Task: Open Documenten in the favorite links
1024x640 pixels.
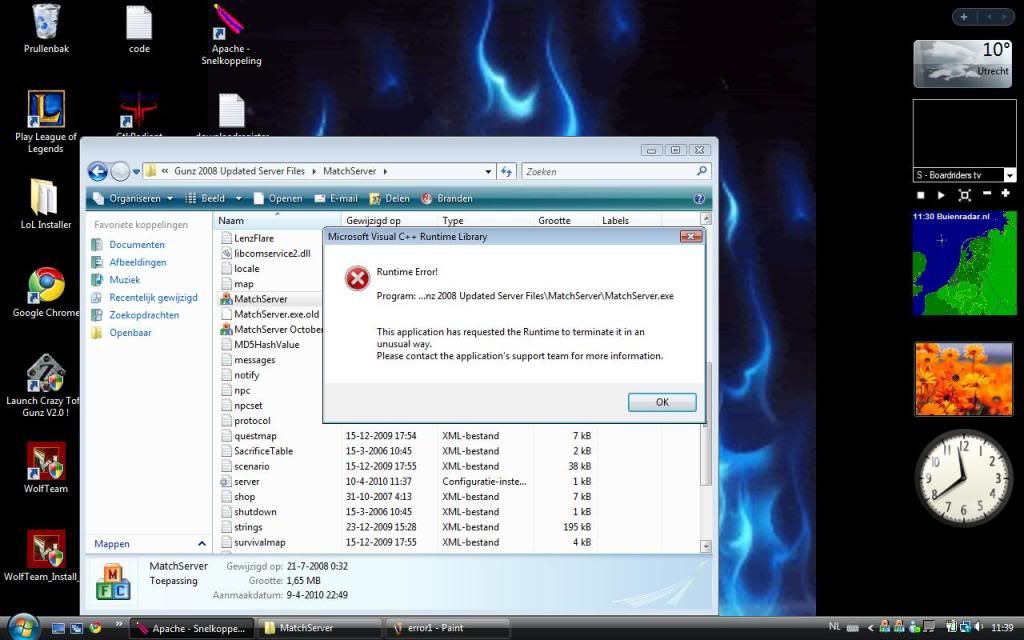Action: click(x=137, y=245)
